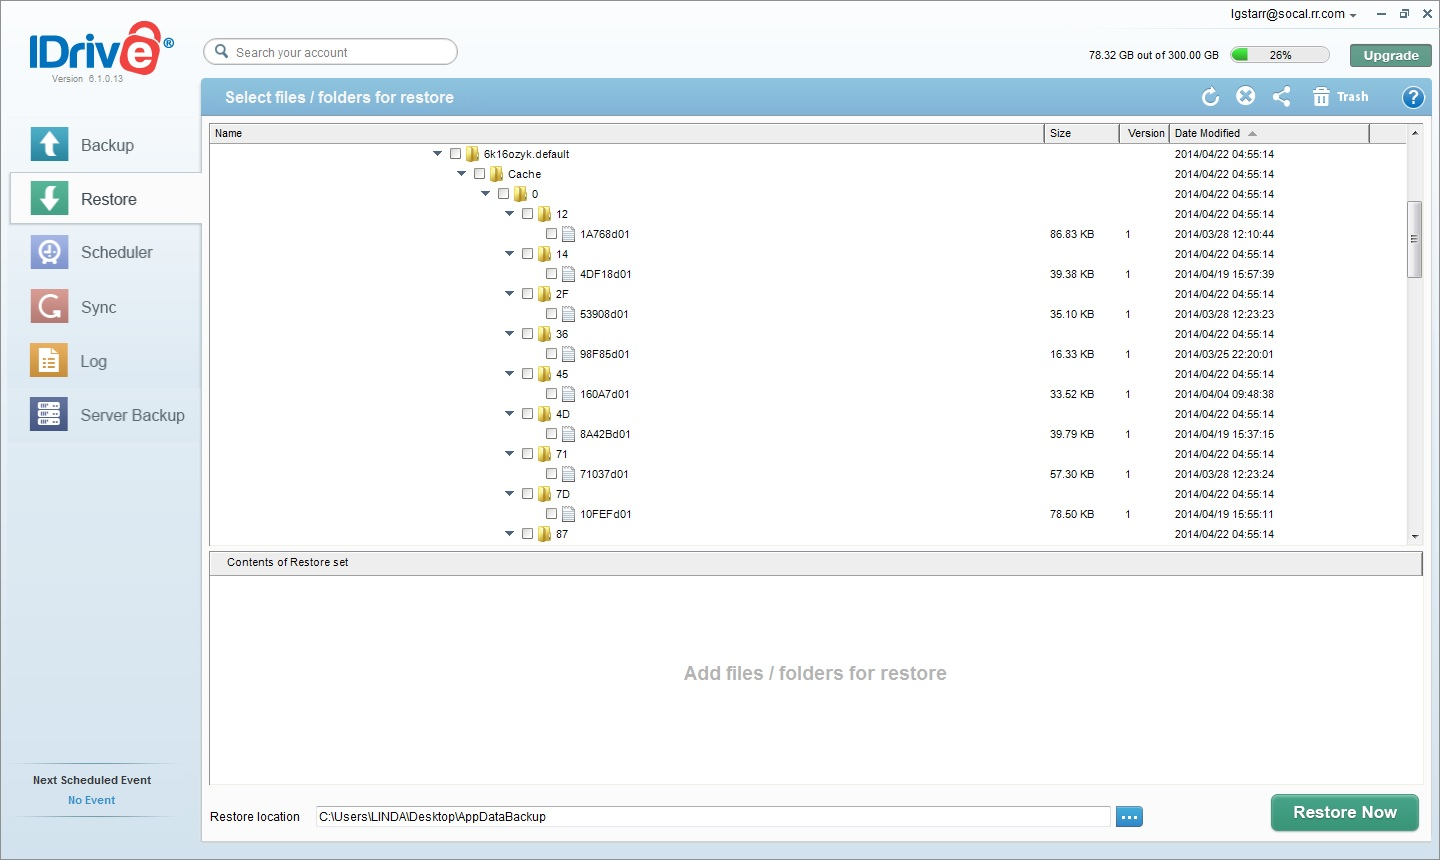Click the Search your account field

click(330, 52)
